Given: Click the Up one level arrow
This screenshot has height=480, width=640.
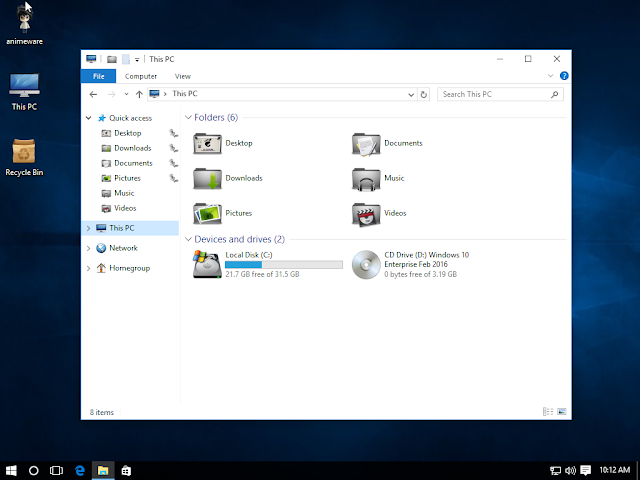Looking at the screenshot, I should tap(139, 94).
